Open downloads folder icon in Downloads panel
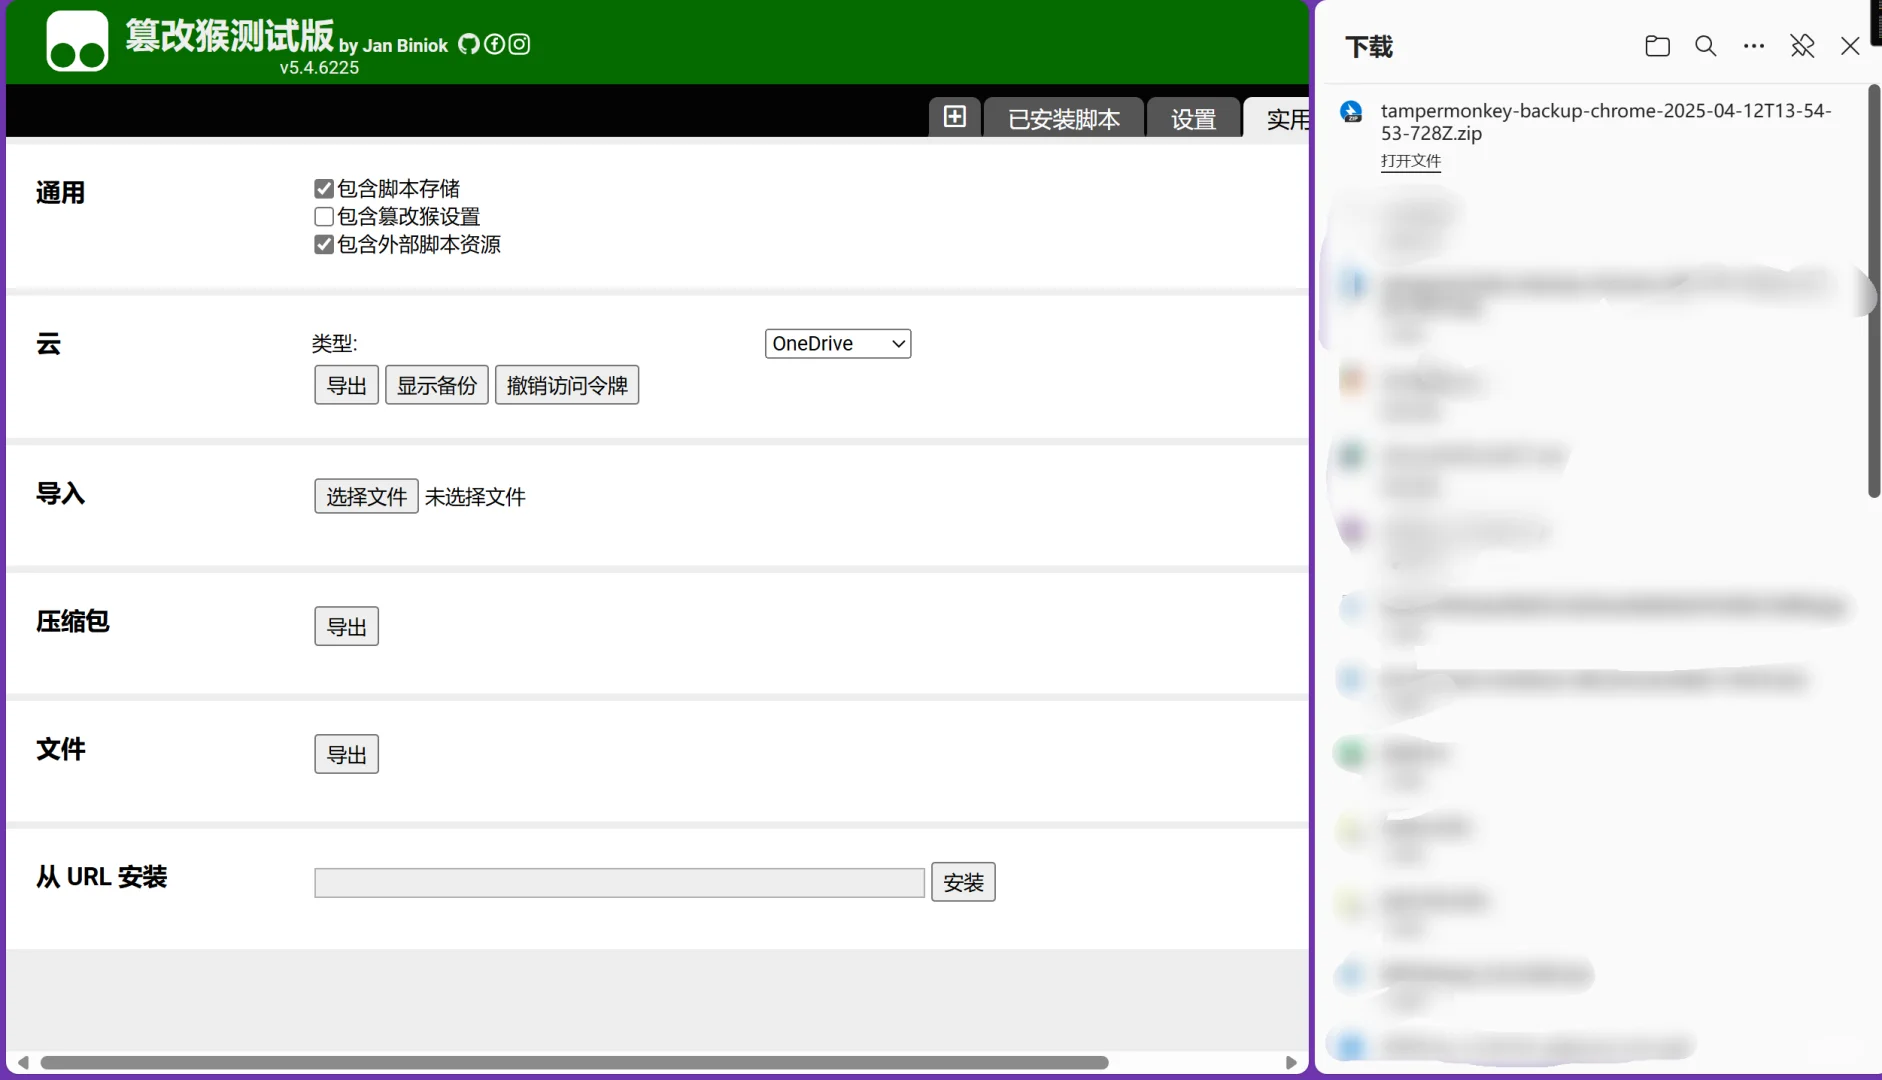 pyautogui.click(x=1657, y=46)
